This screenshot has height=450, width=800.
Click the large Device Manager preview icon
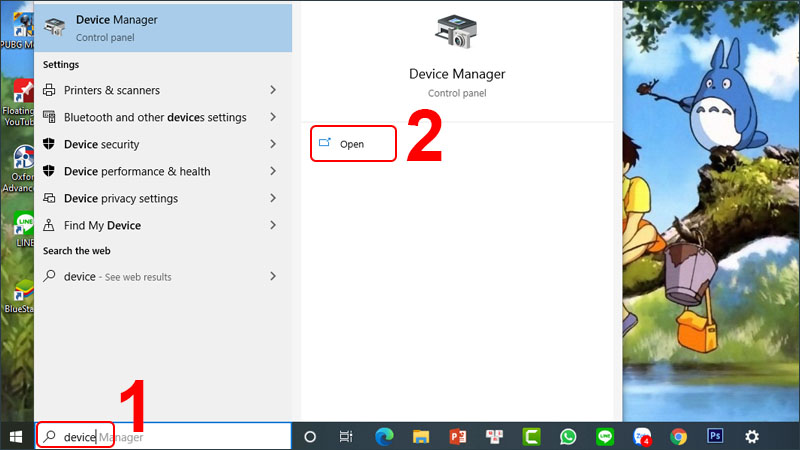457,32
